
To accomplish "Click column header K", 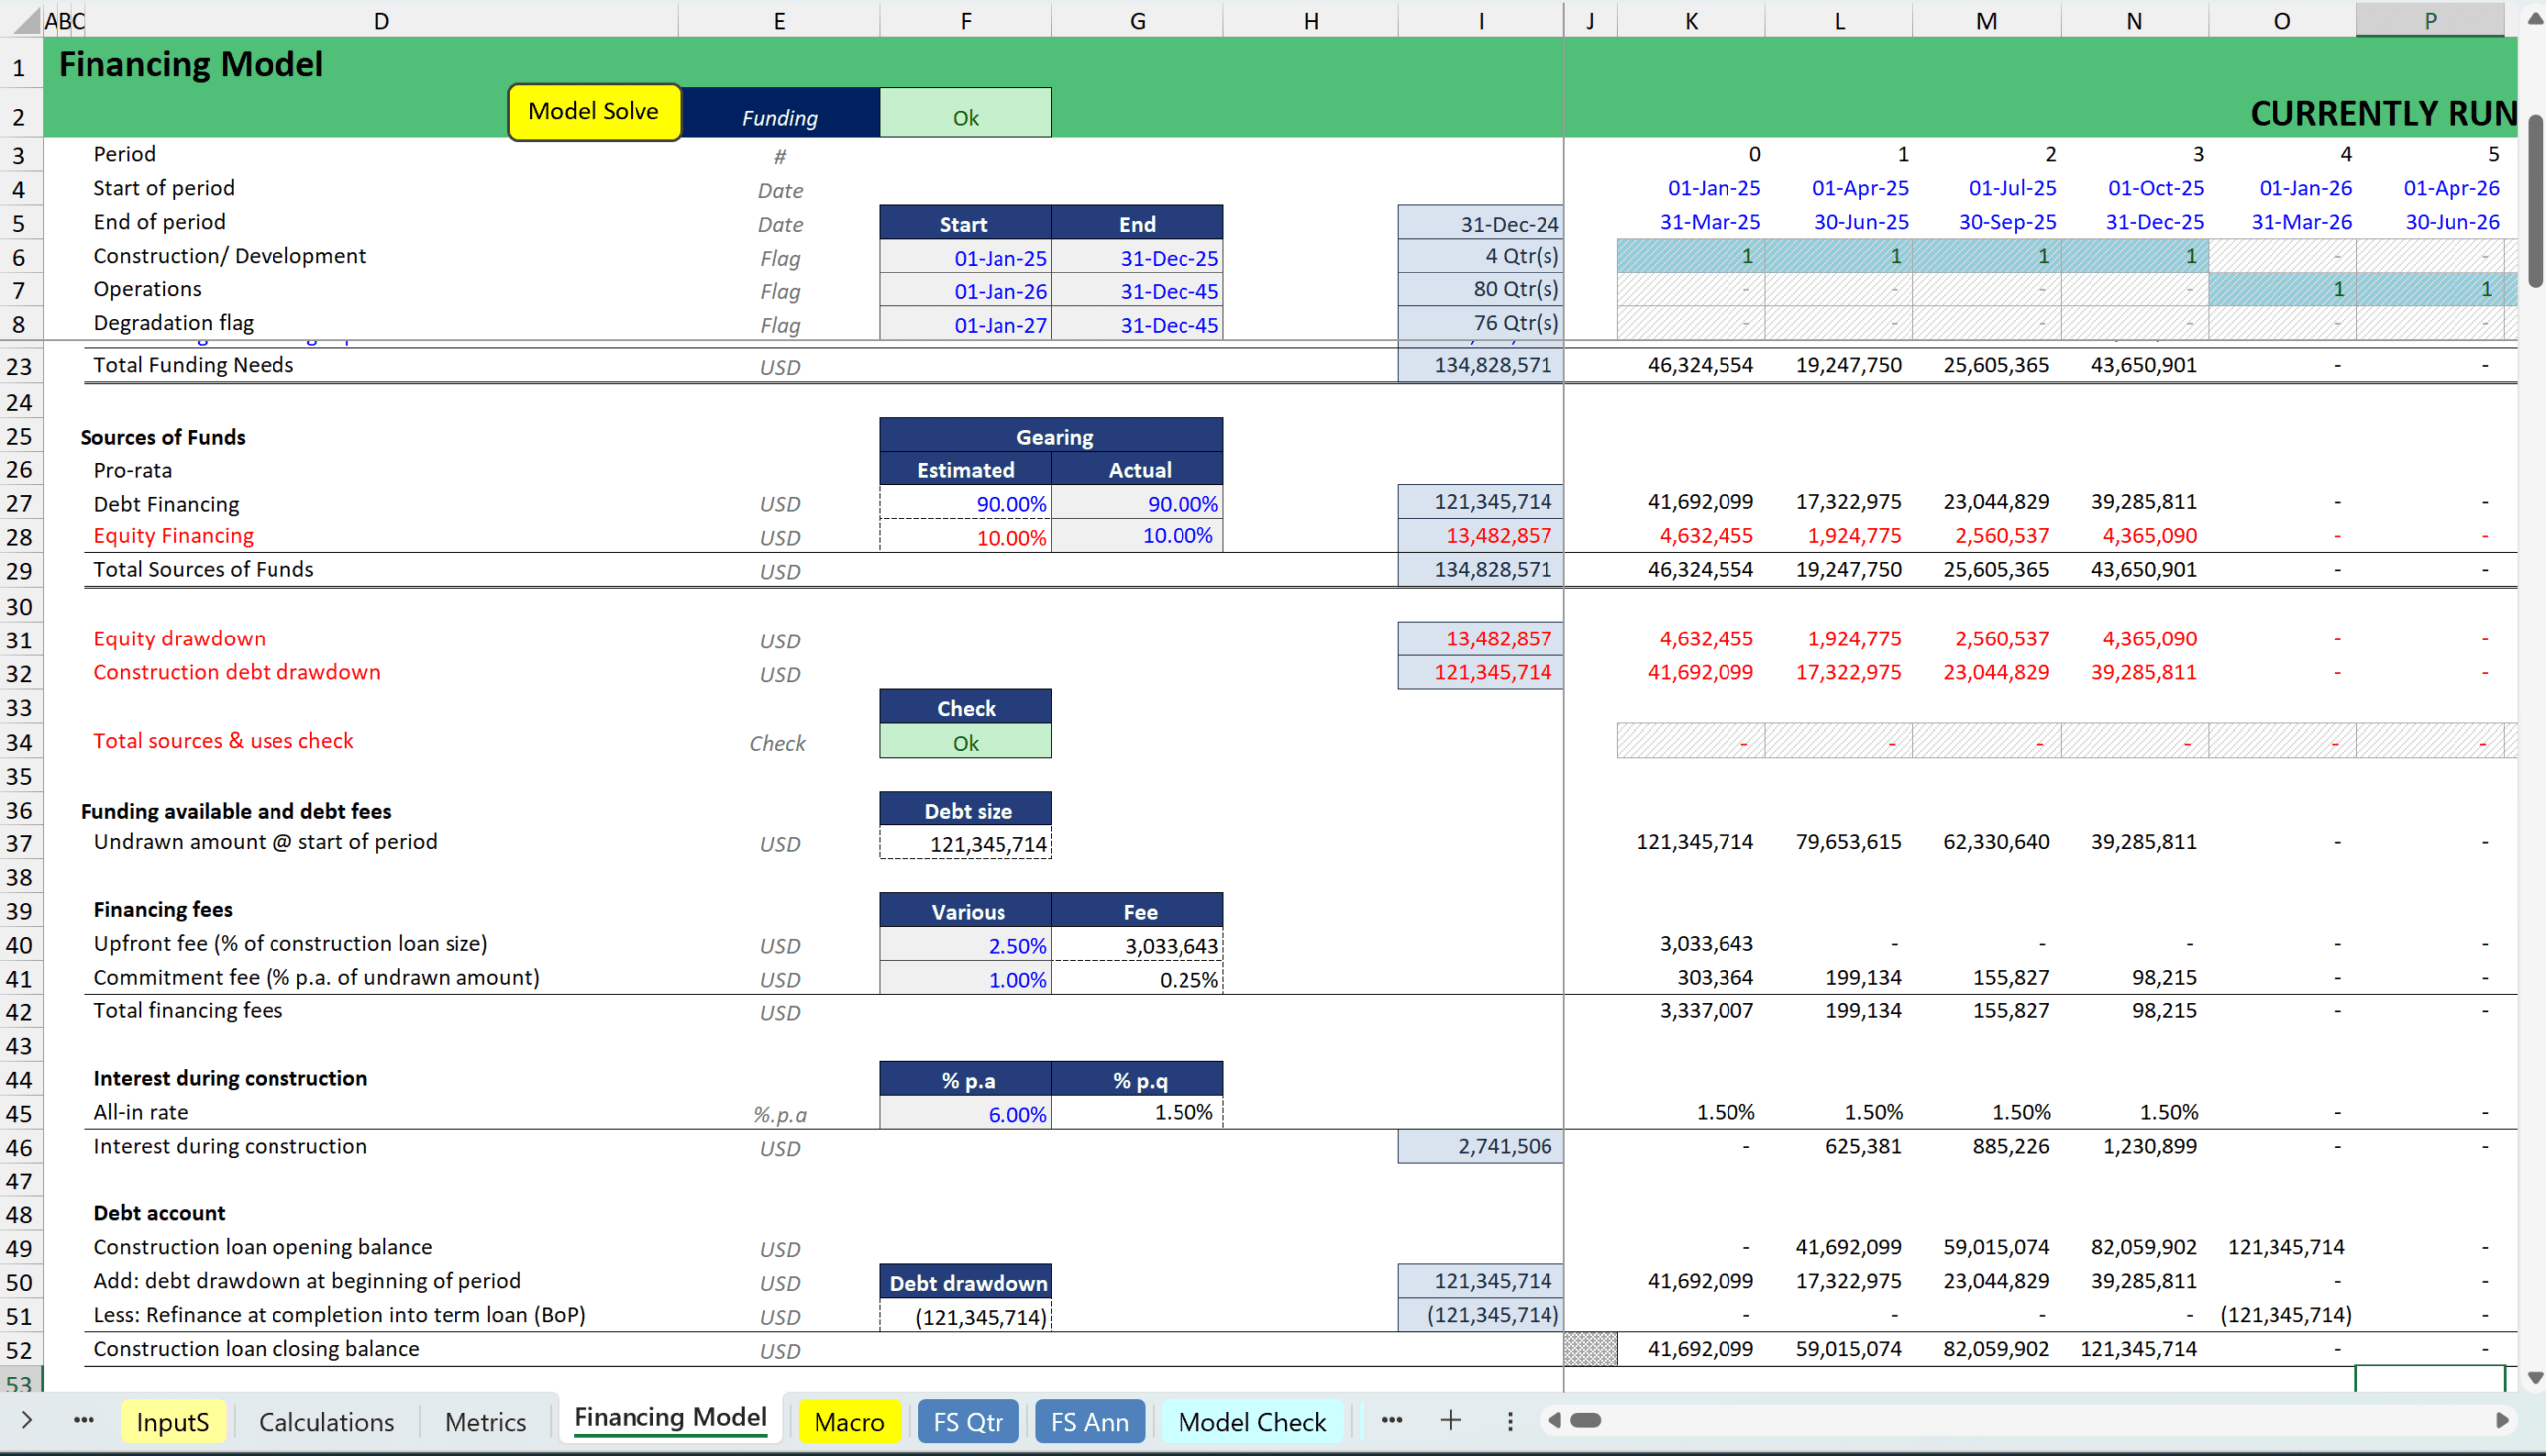I will [x=1690, y=20].
